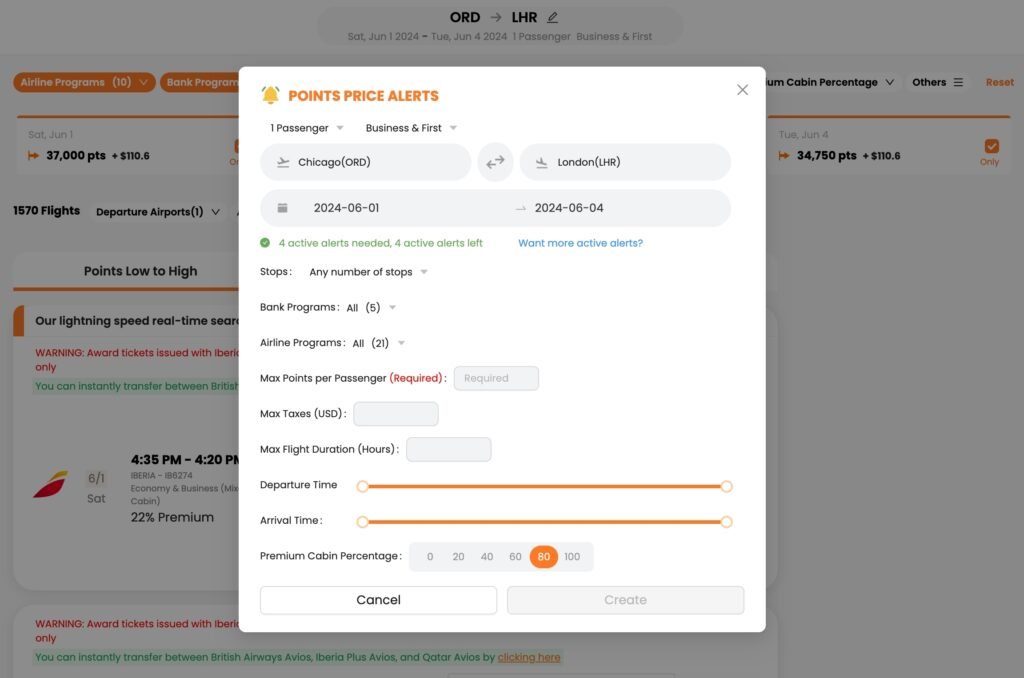Expand Airline Programs All (21) dropdown
The width and height of the screenshot is (1024, 678).
click(x=378, y=343)
